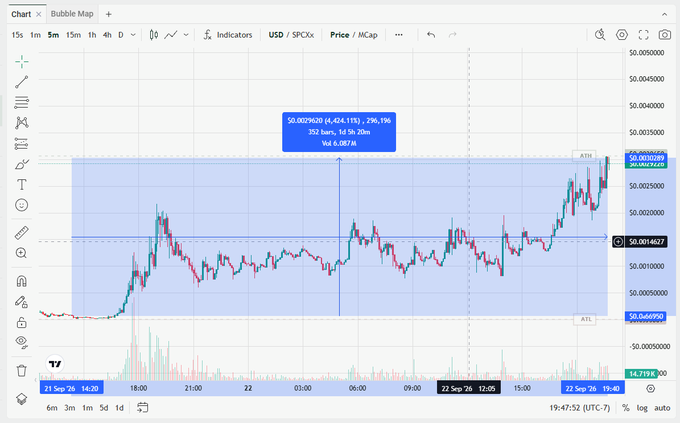Select the trend line drawing tool
Image resolution: width=680 pixels, height=423 pixels.
point(21,82)
